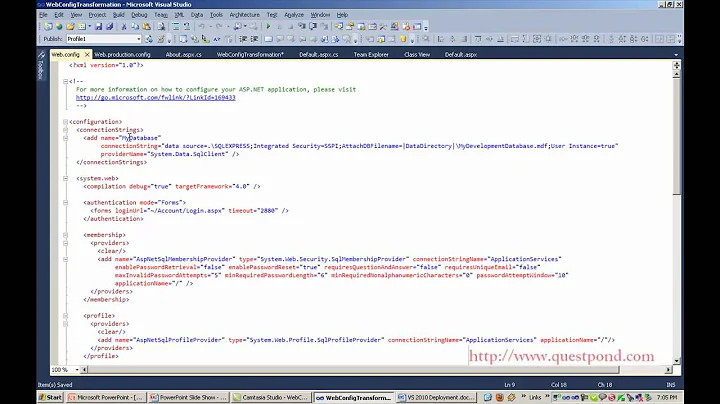Click the Open File folder icon
The height and width of the screenshot is (404, 720).
(x=70, y=27)
